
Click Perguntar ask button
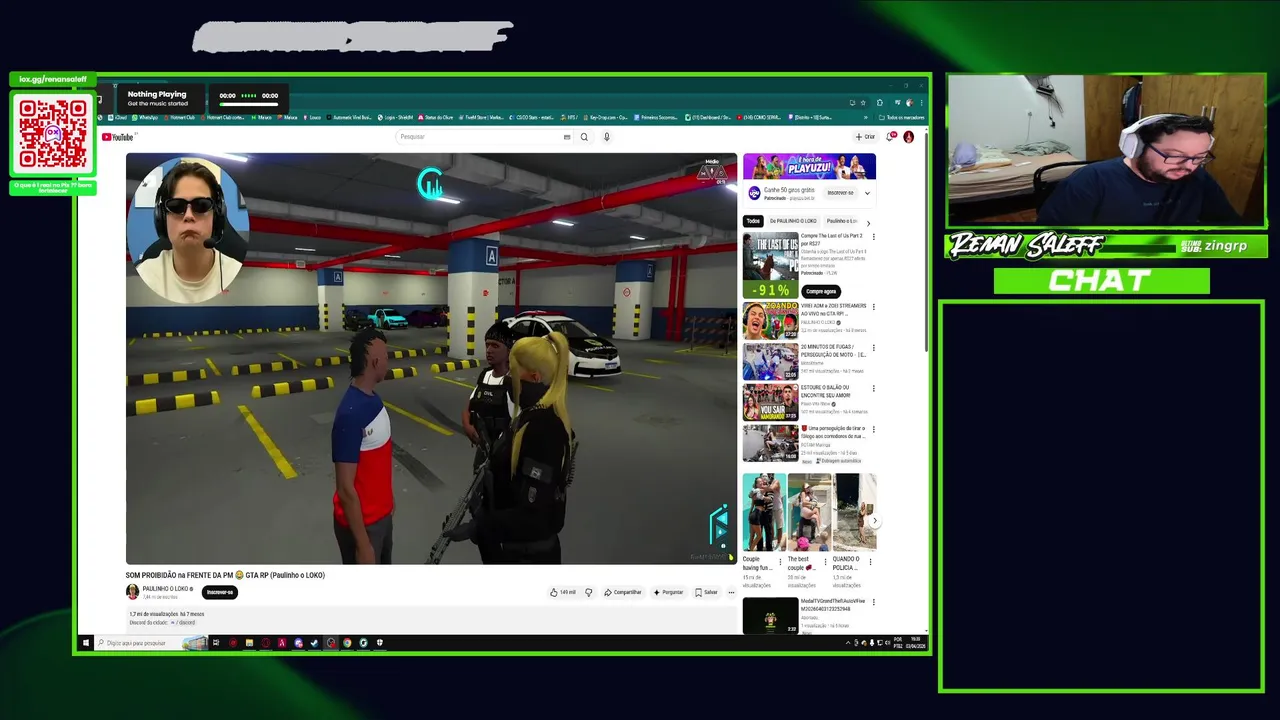[668, 592]
